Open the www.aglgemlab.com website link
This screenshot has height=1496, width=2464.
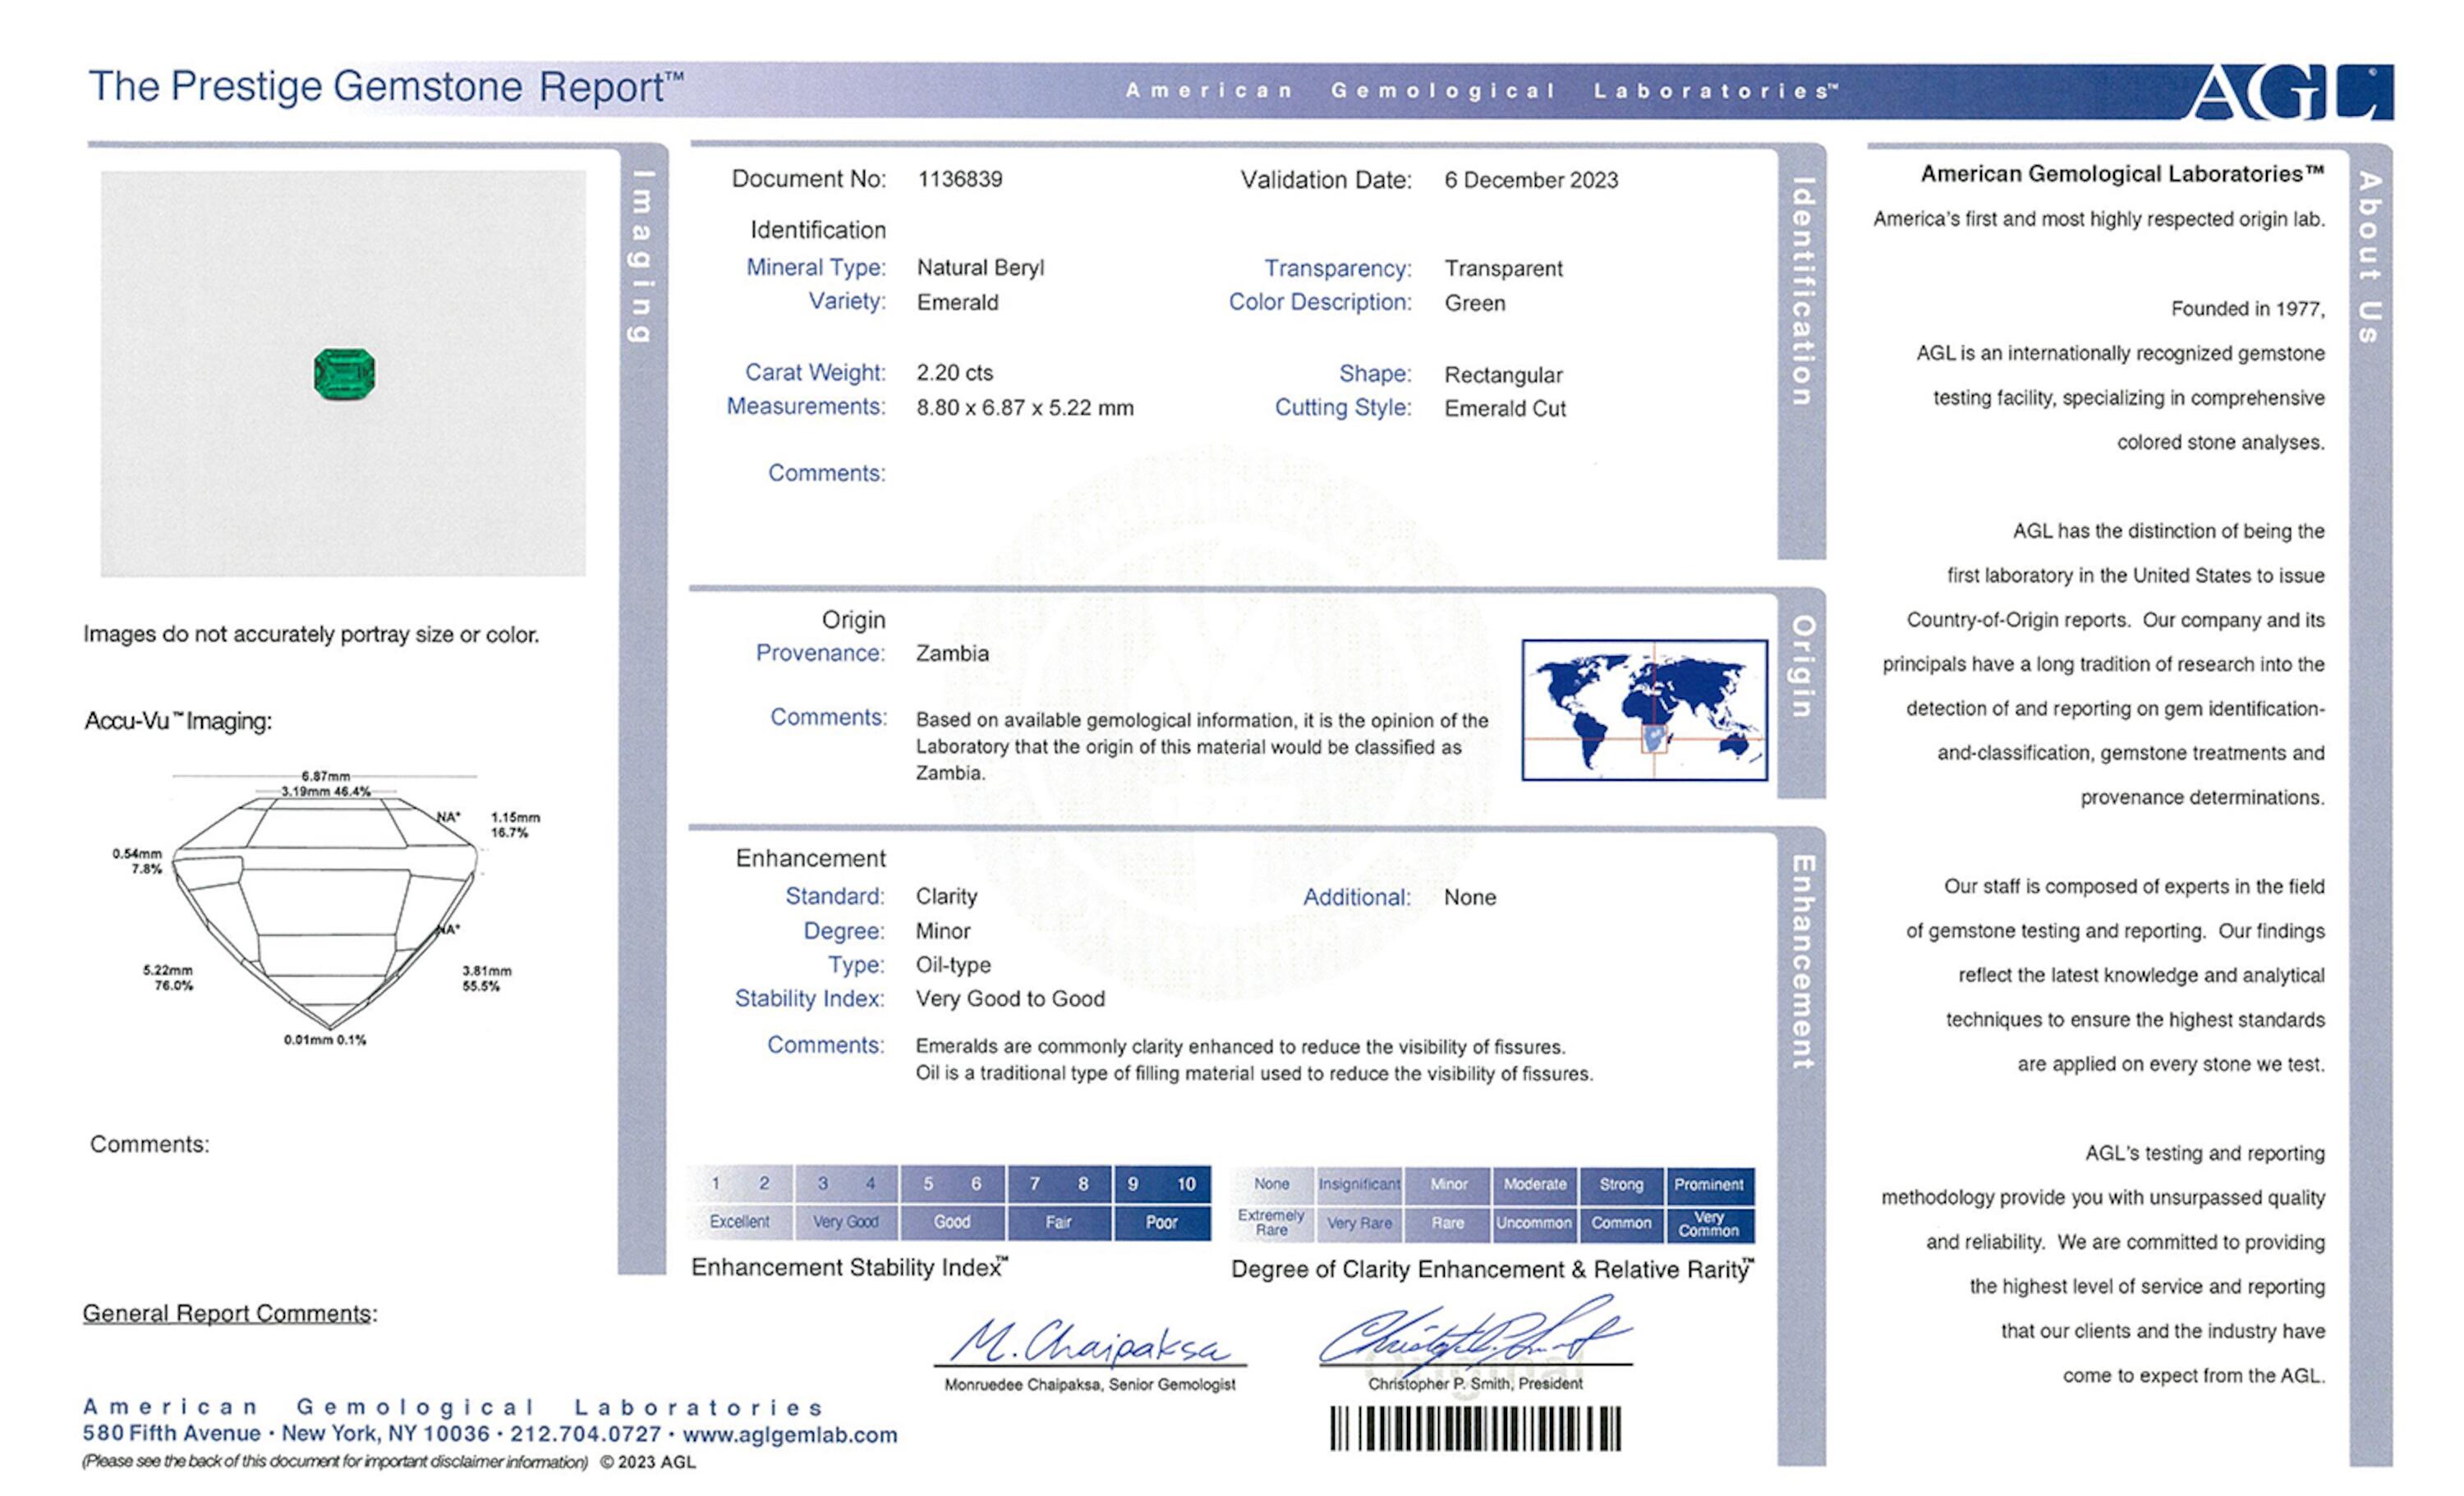(x=790, y=1435)
